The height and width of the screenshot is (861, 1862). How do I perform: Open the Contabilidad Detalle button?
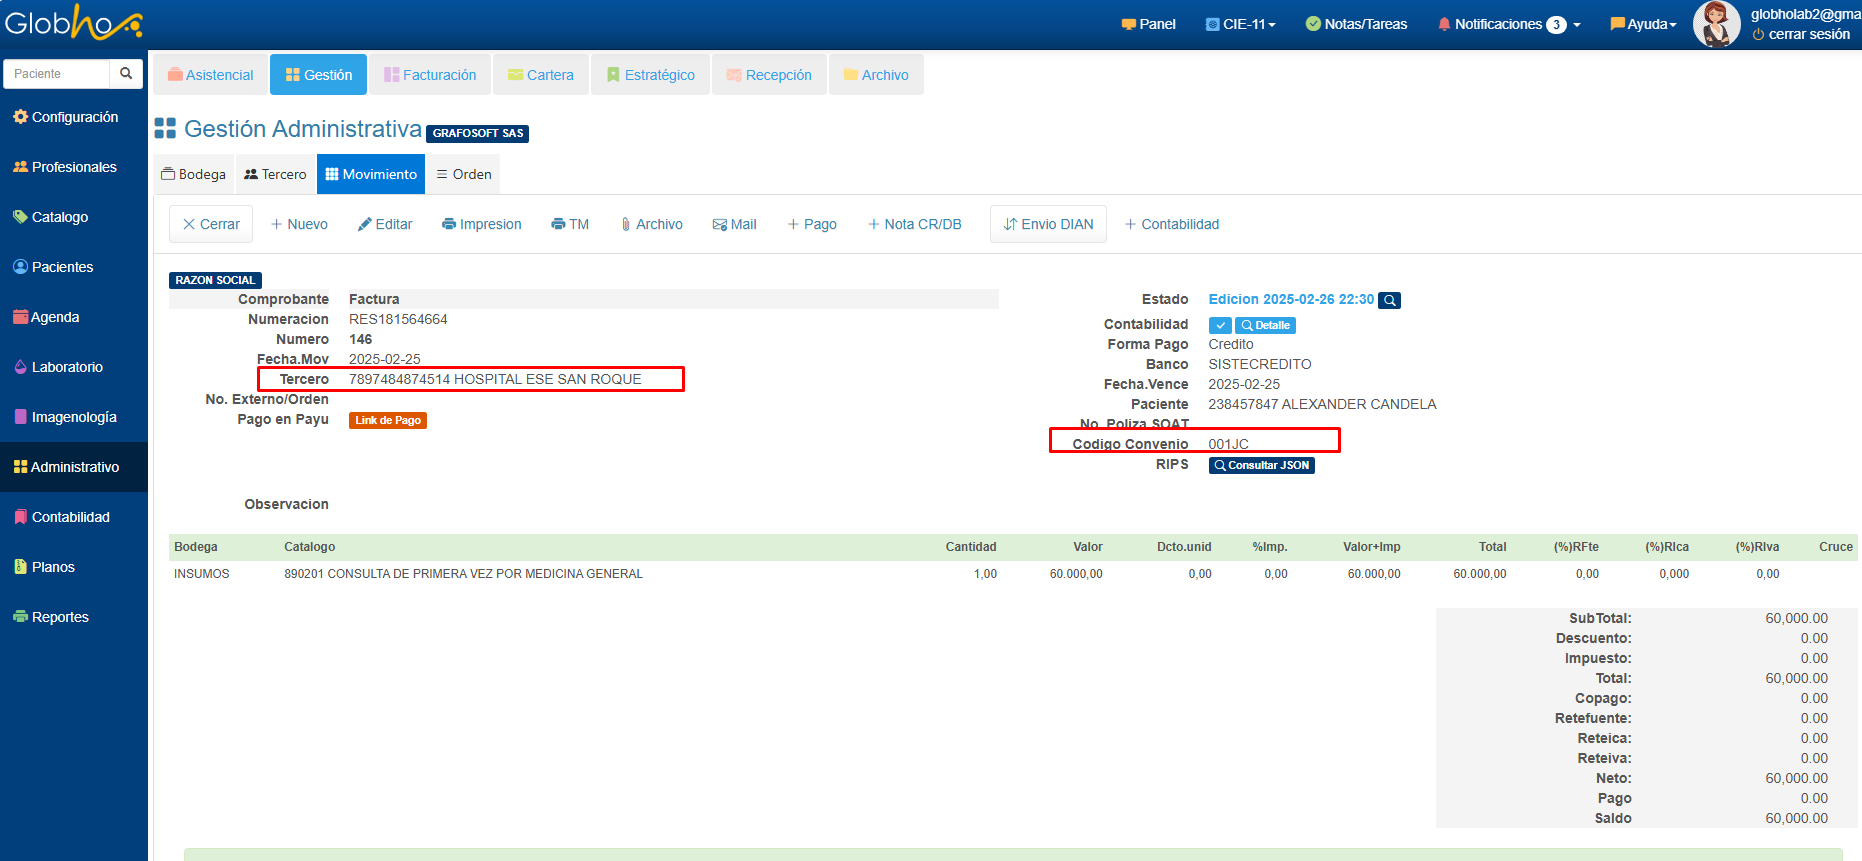click(1265, 325)
